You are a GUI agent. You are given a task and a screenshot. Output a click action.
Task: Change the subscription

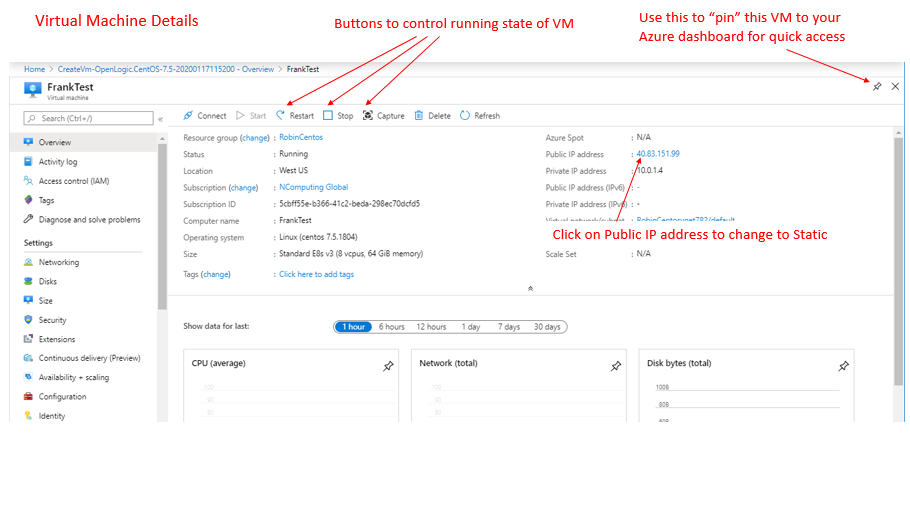(243, 188)
